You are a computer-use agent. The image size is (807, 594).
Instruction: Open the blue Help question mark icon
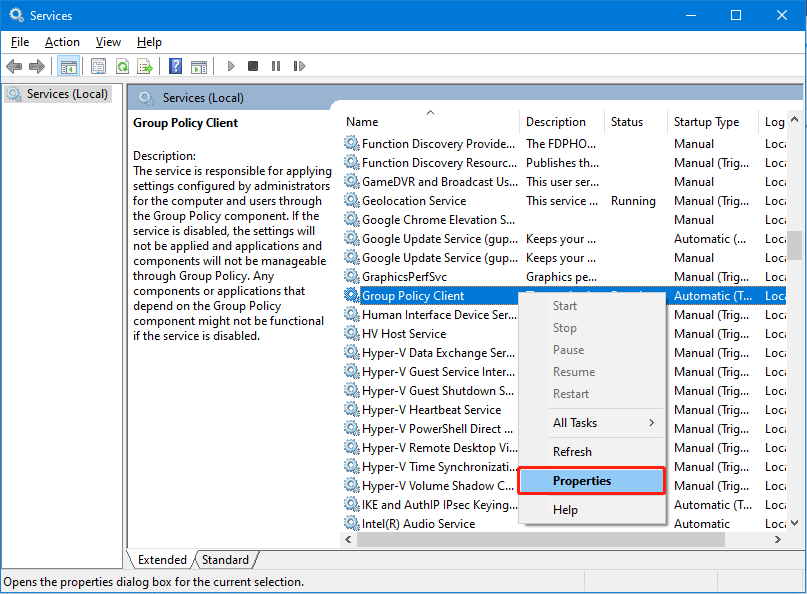tap(175, 67)
